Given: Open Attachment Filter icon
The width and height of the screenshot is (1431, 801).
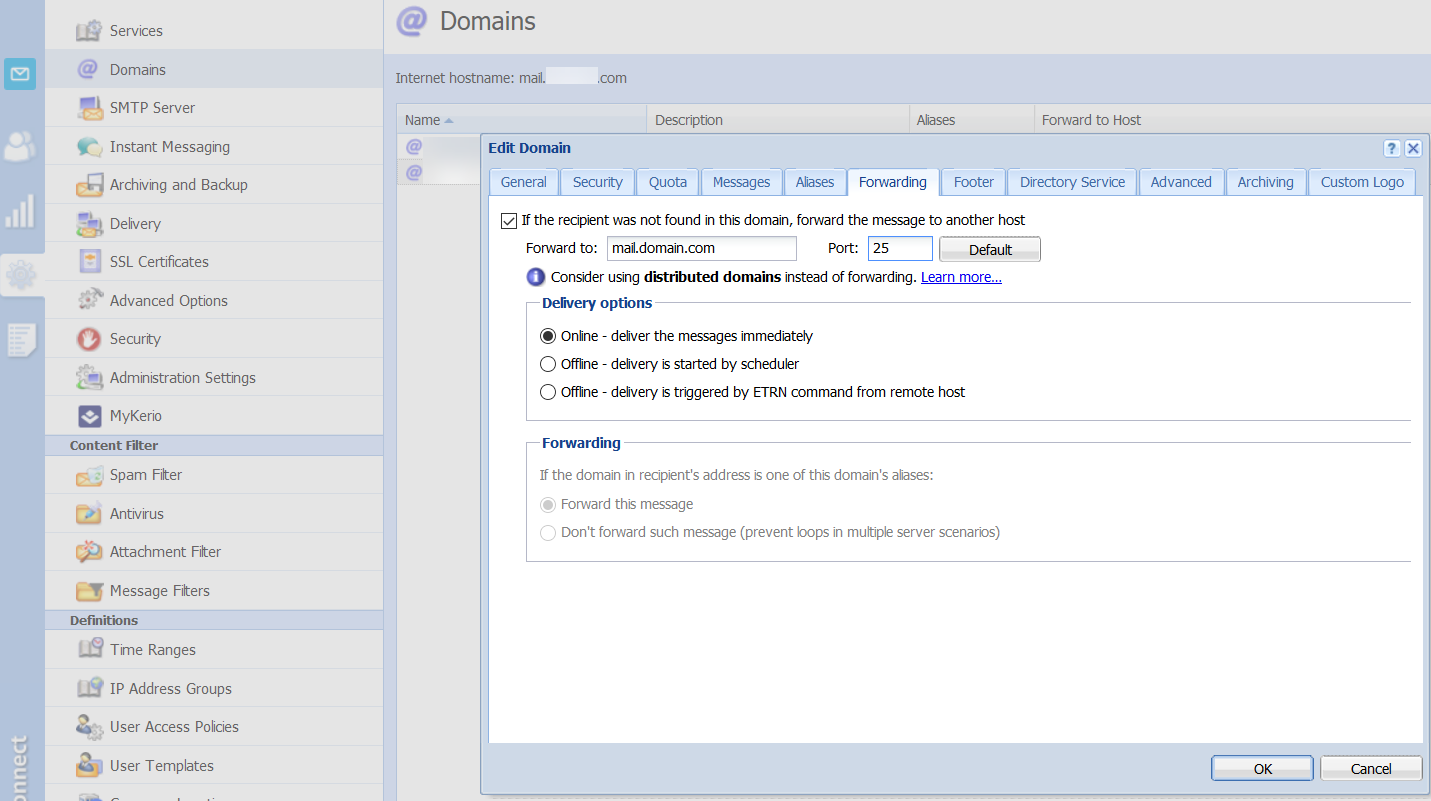Looking at the screenshot, I should pos(89,552).
